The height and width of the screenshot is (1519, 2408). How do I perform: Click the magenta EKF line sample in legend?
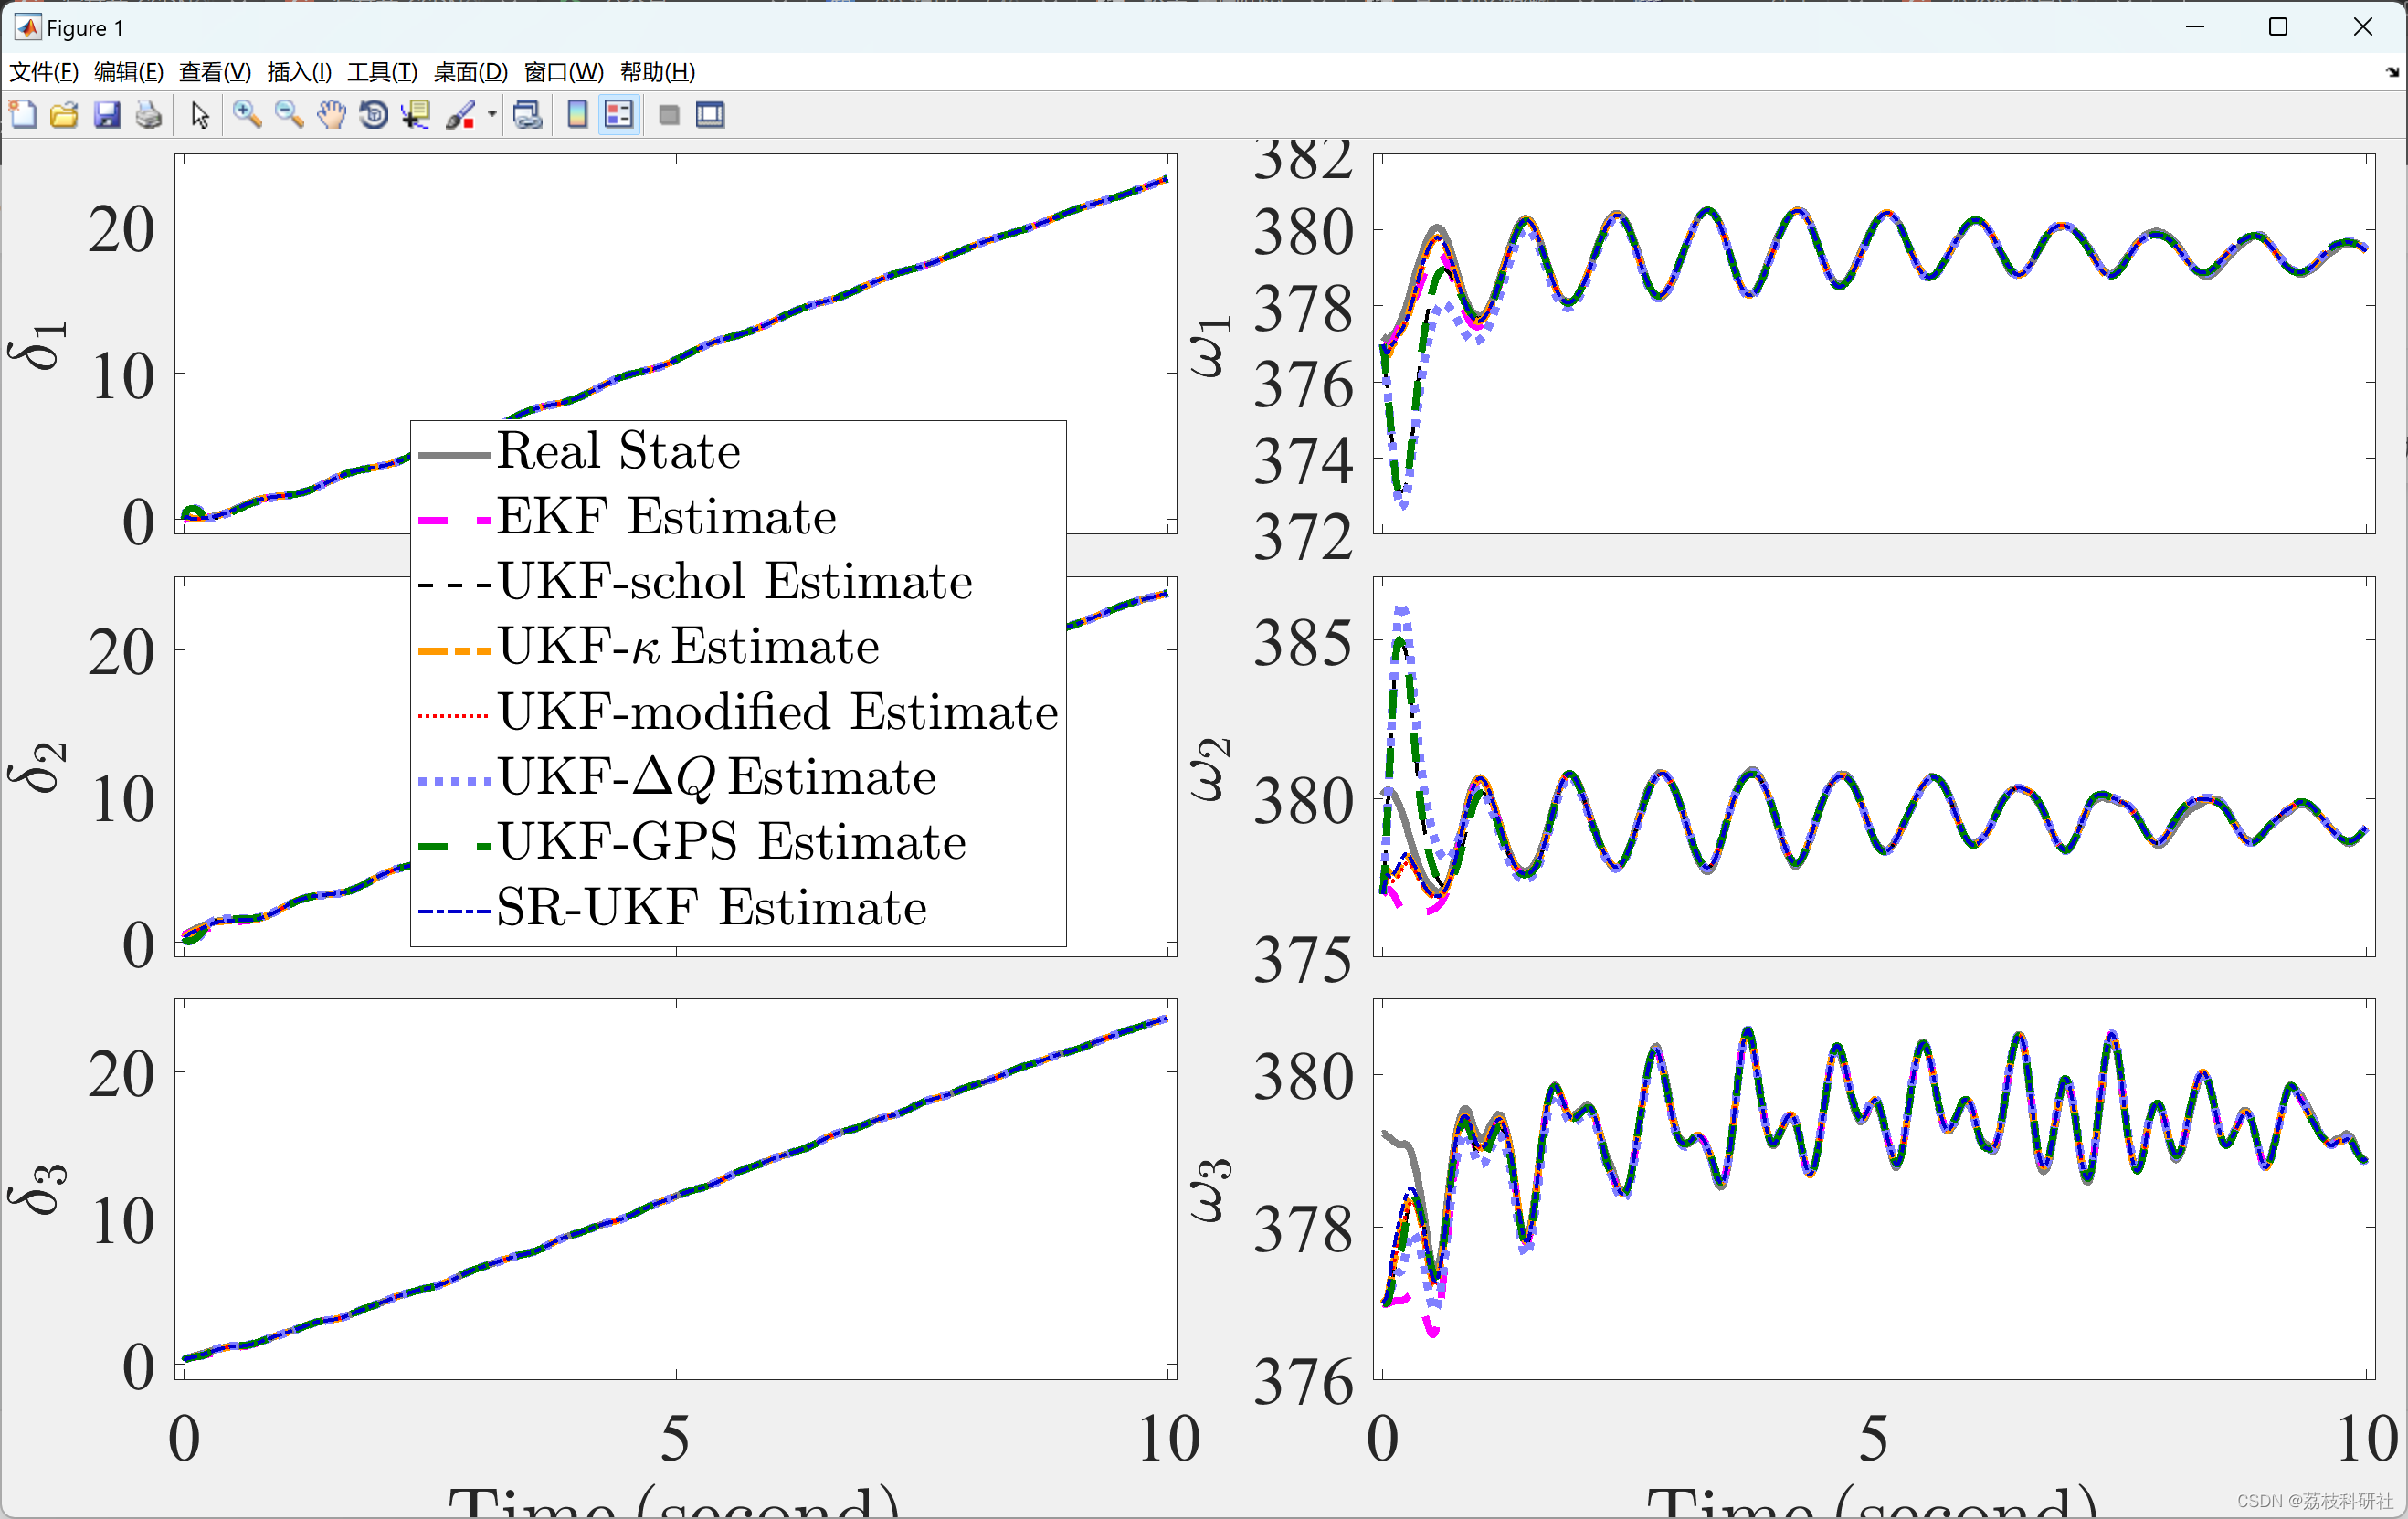(x=455, y=521)
